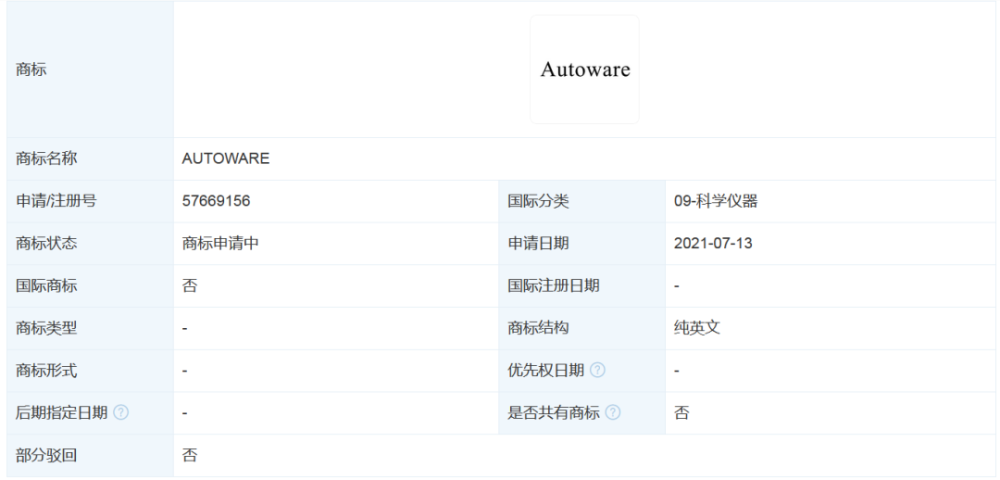Click the 国际注册日期 label
Screen dimensions: 1000x480
[x=554, y=286]
